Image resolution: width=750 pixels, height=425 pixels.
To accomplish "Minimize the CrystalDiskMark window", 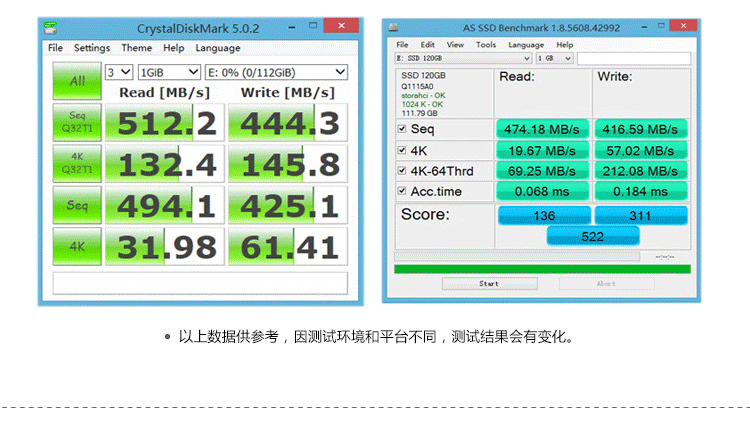I will (292, 27).
